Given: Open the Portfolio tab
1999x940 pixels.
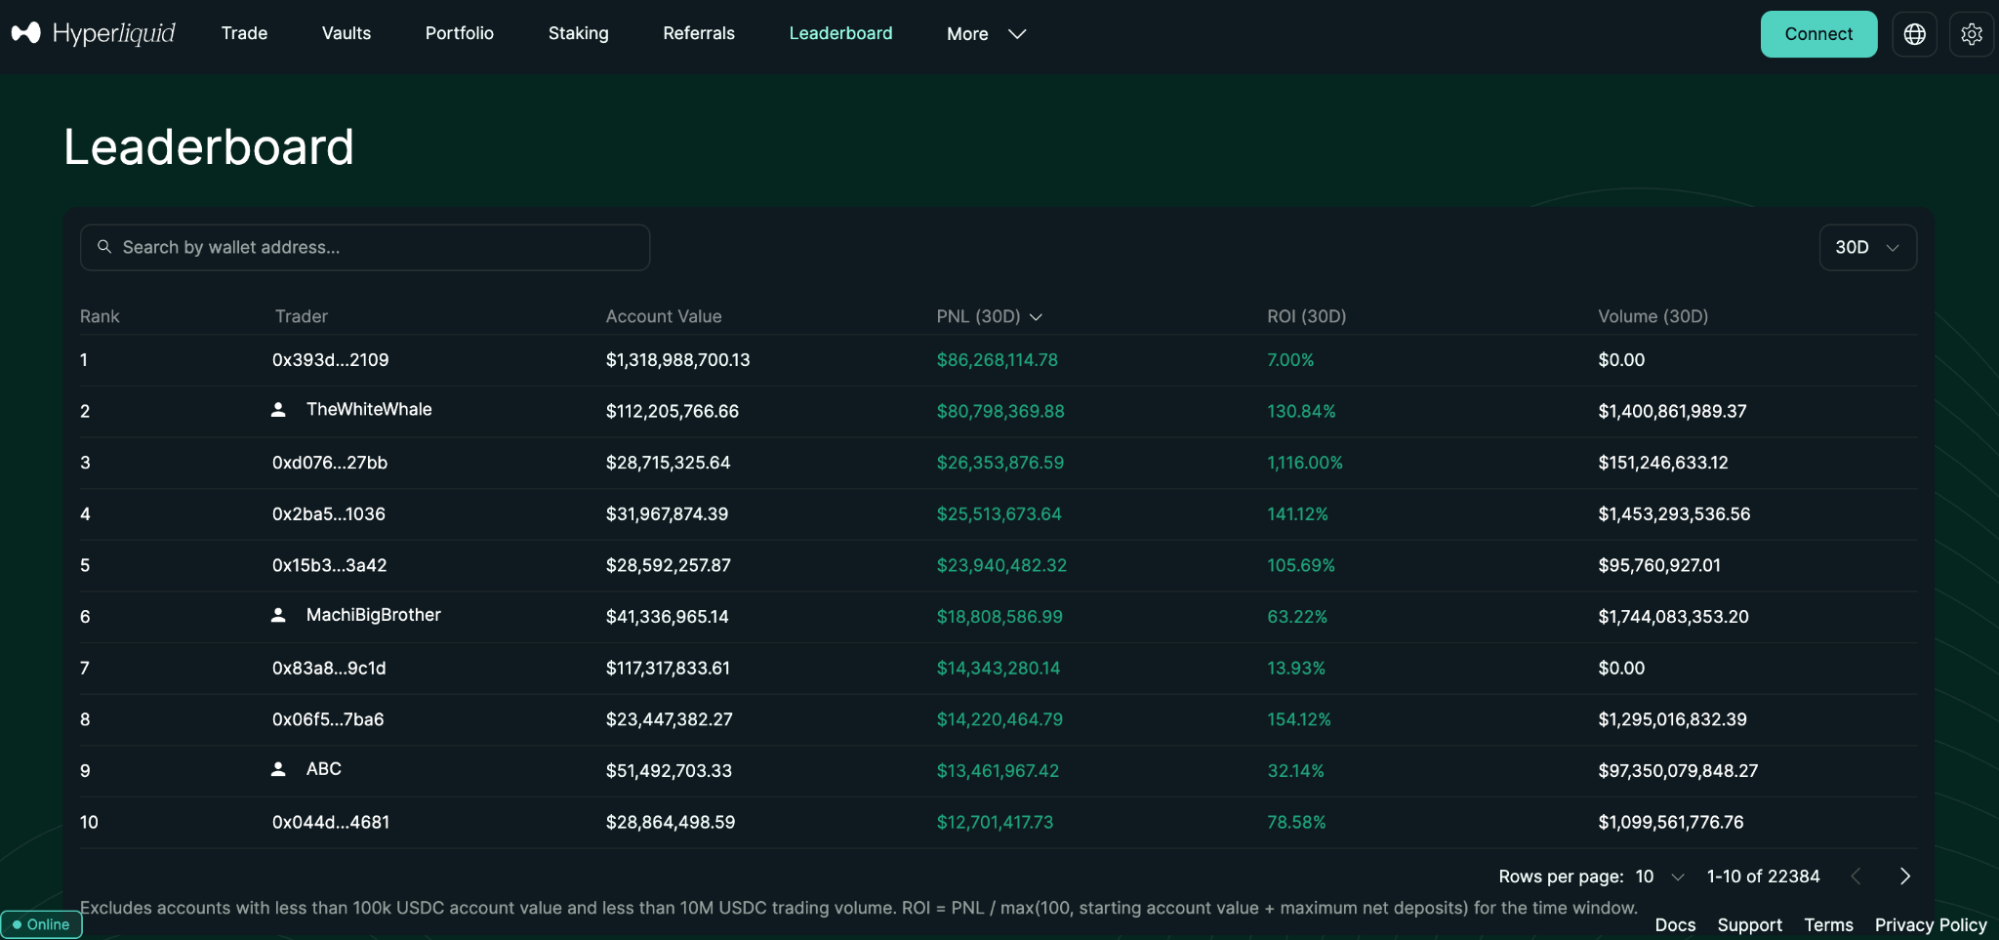Looking at the screenshot, I should pyautogui.click(x=459, y=33).
